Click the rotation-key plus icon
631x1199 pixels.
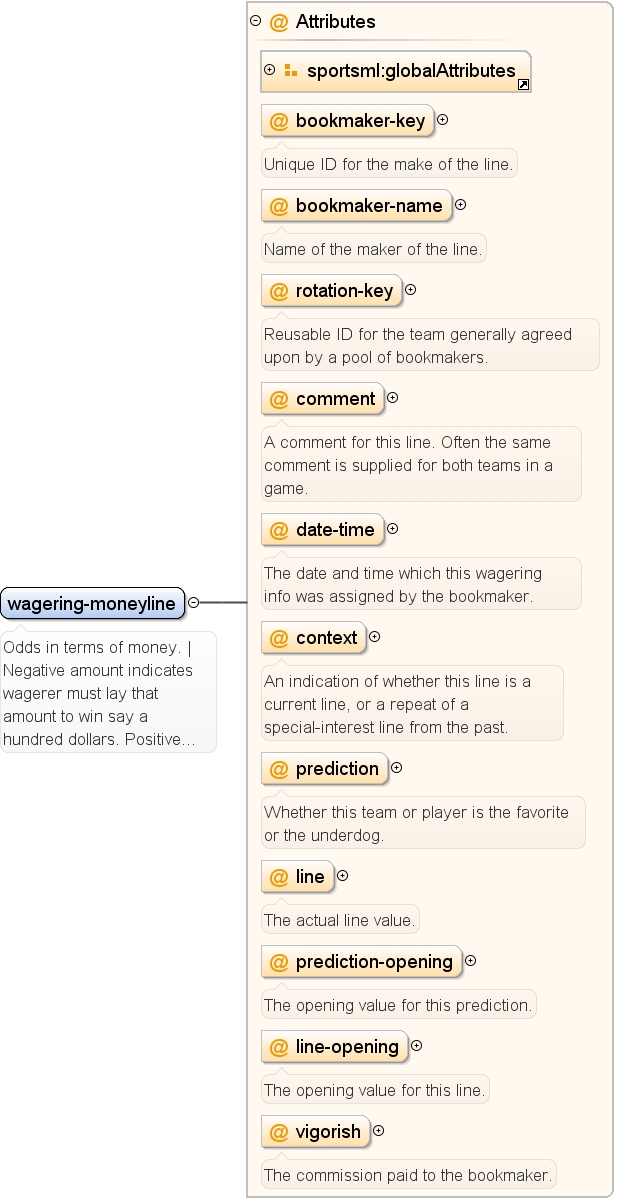click(x=410, y=290)
